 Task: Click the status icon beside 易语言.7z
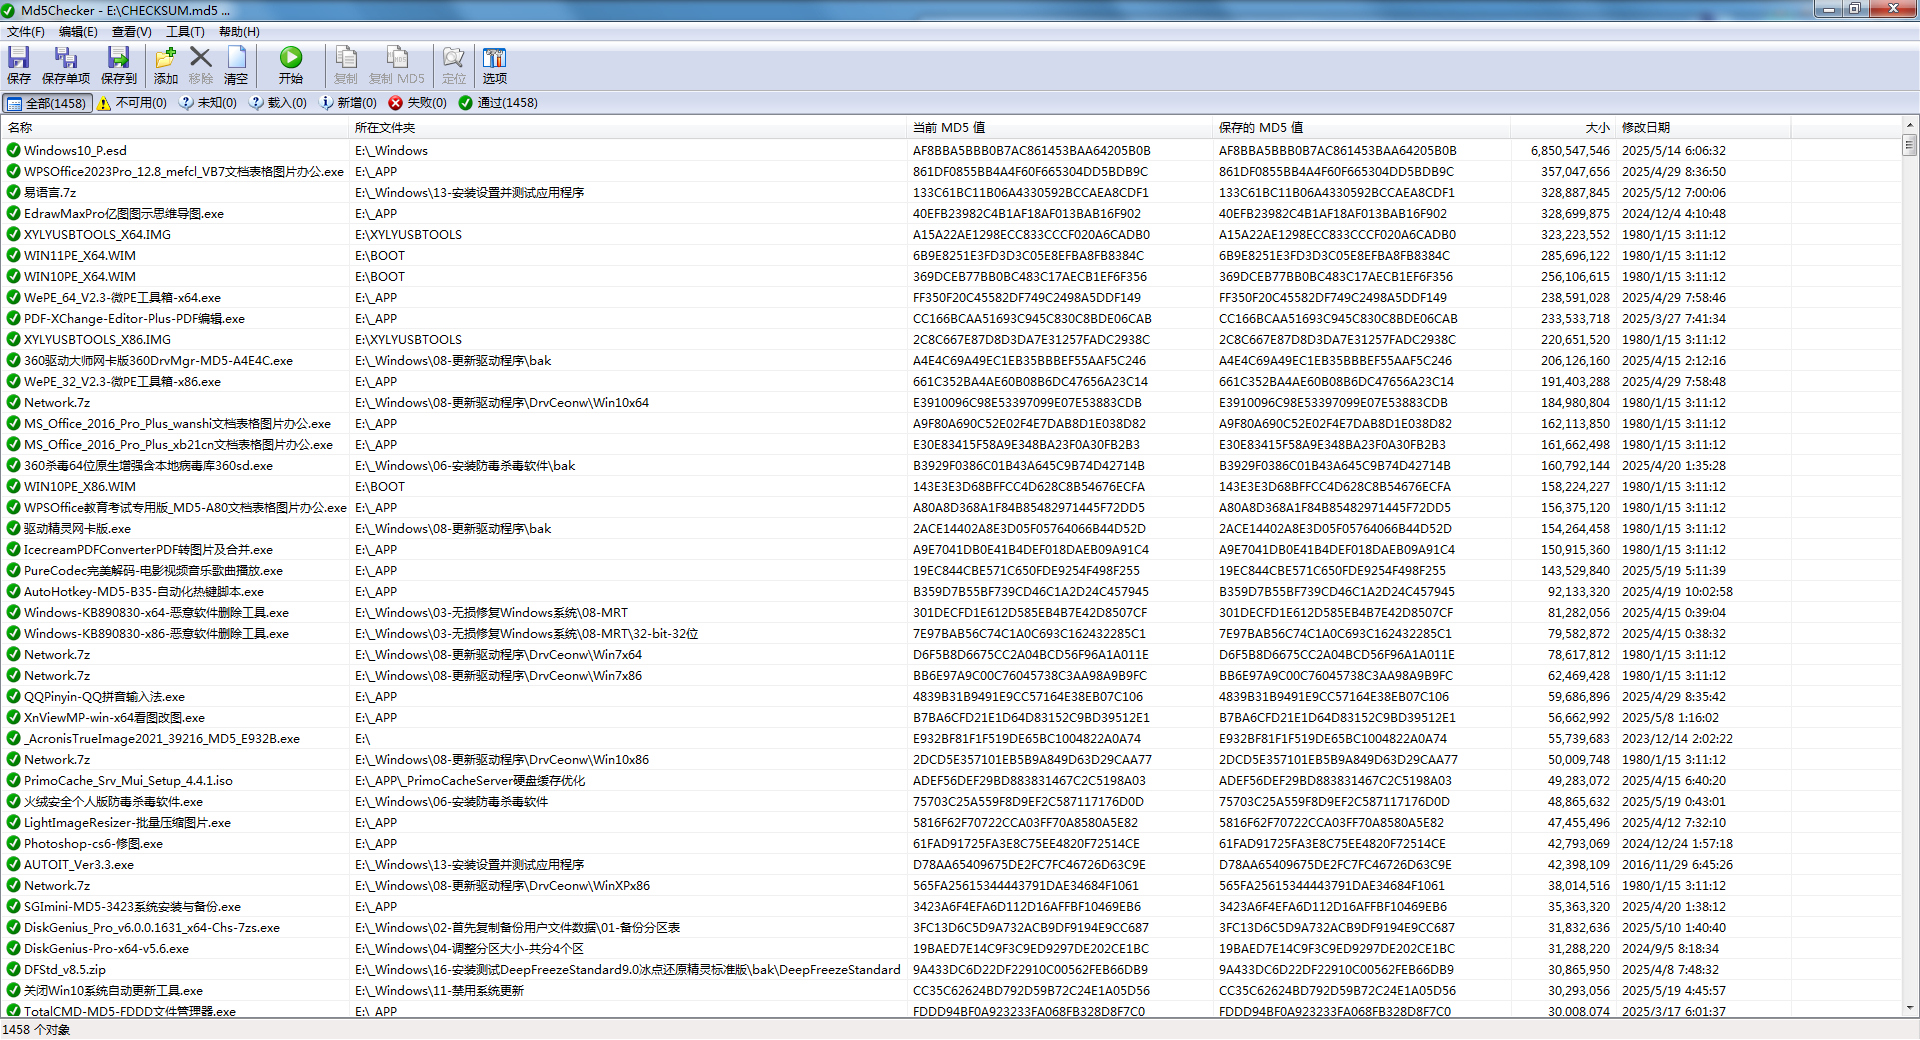pos(13,193)
